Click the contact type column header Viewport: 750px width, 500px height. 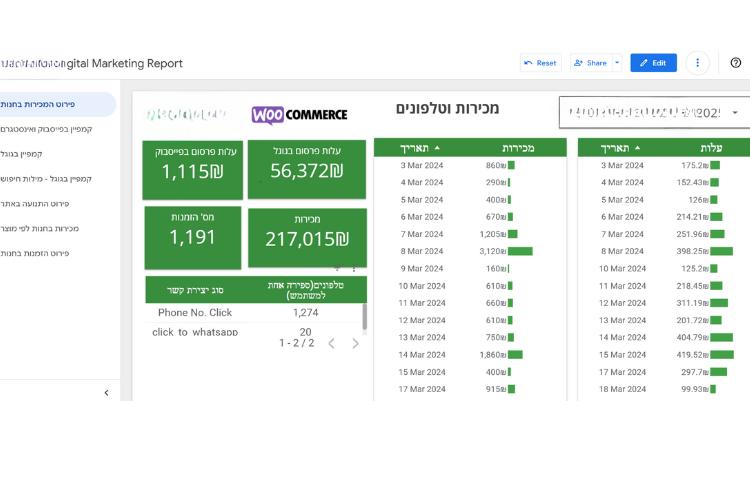pos(195,290)
